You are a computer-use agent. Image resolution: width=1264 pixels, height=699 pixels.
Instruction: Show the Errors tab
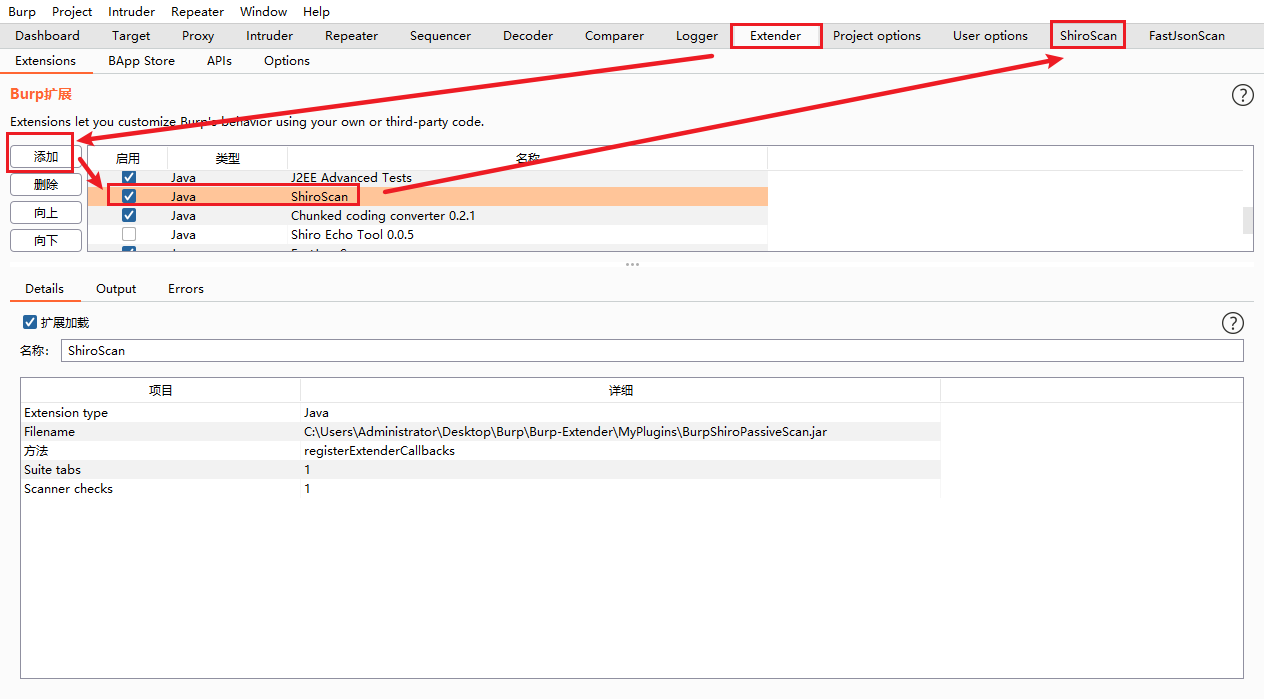point(186,289)
